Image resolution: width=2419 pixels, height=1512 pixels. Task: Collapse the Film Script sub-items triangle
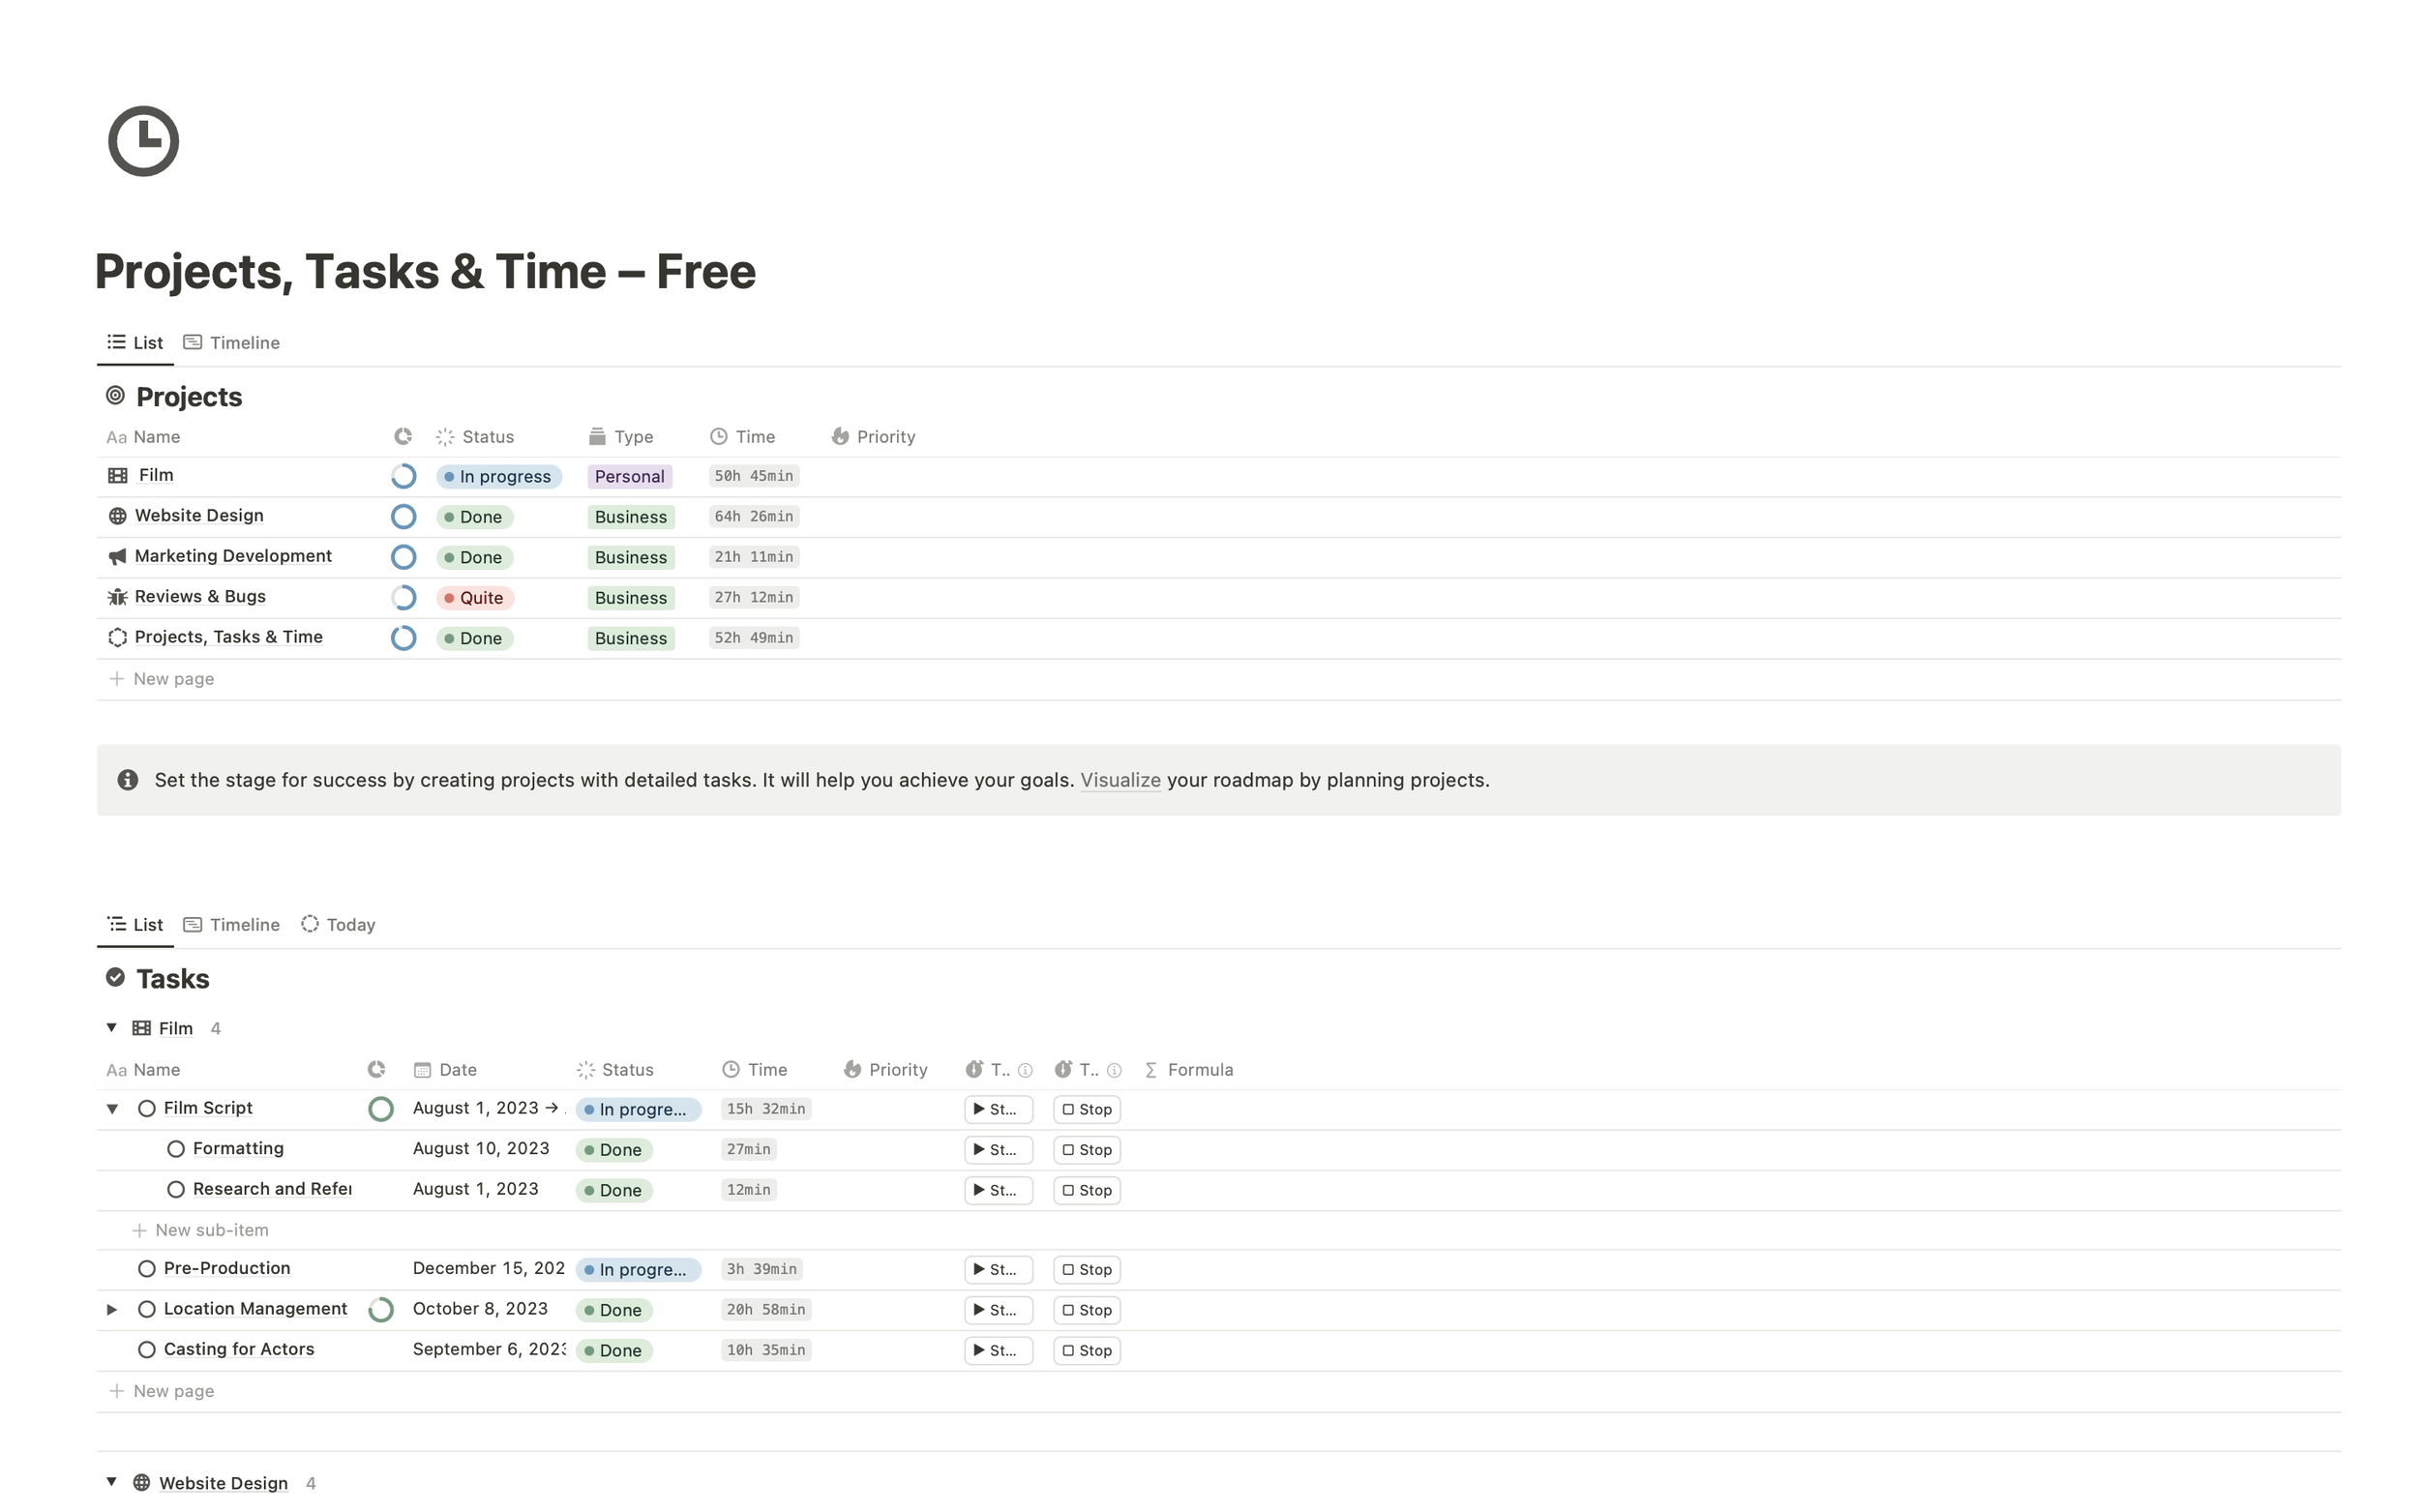(x=112, y=1109)
